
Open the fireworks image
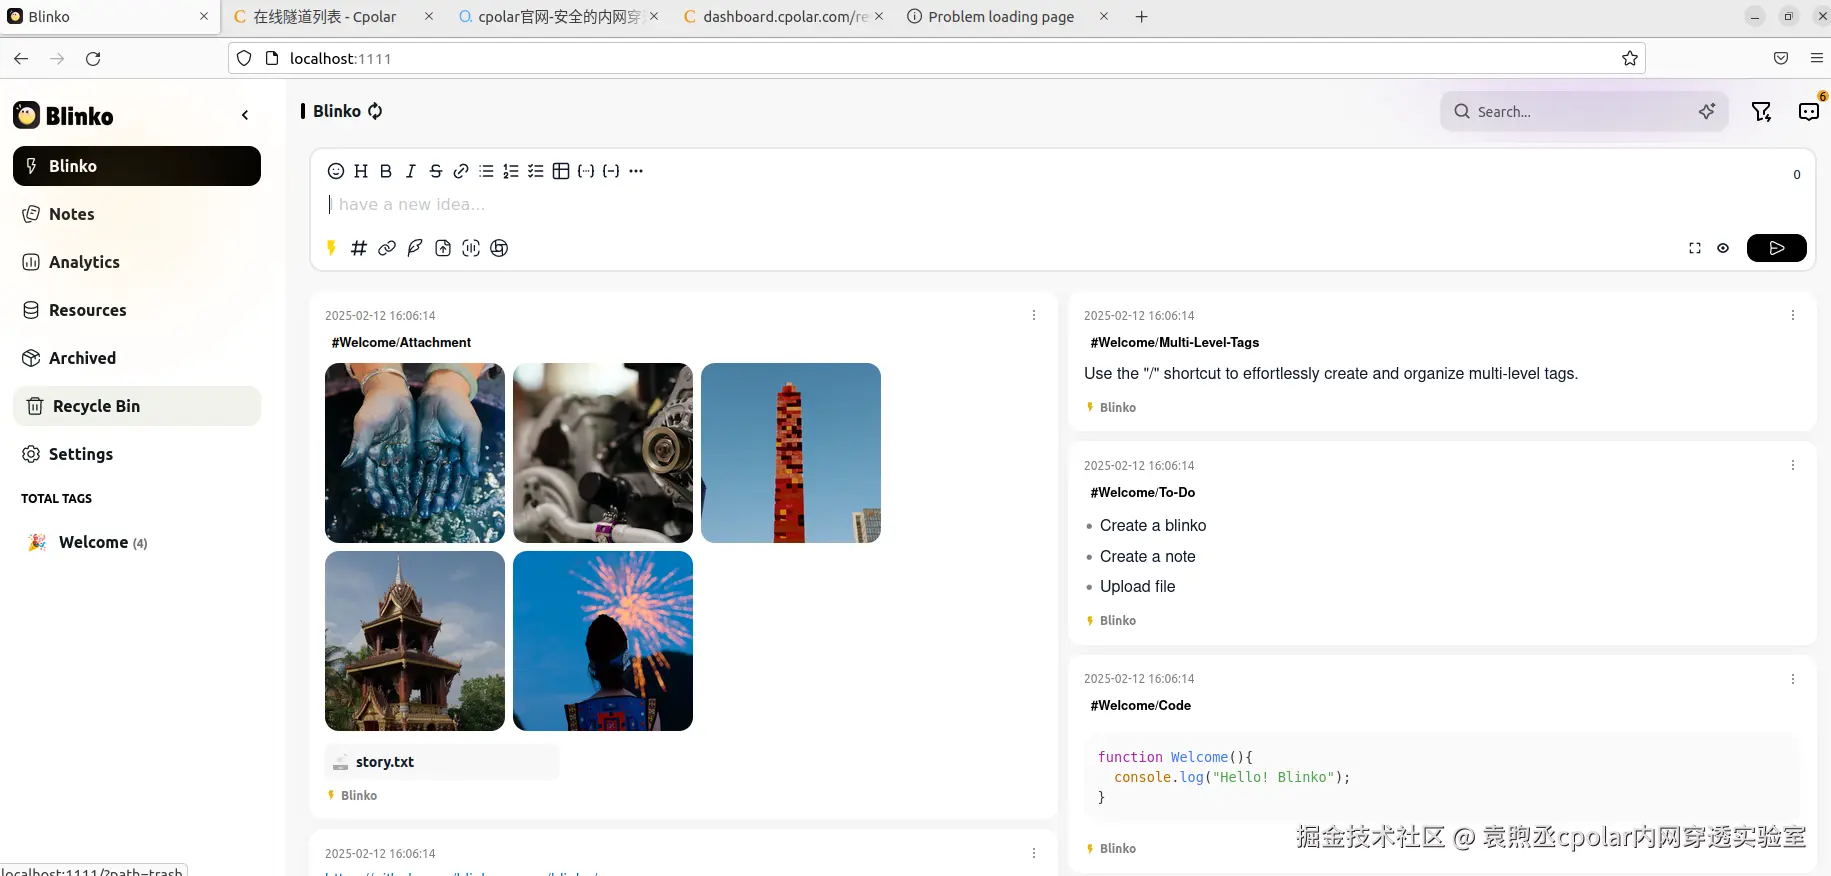[x=603, y=641]
